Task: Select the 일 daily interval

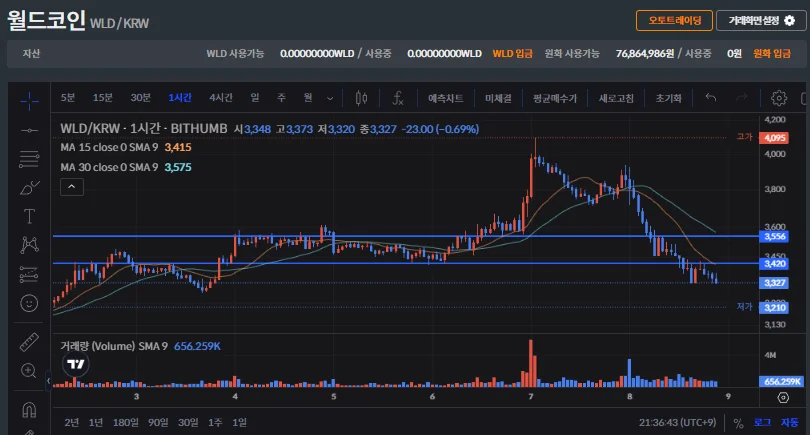Action: pos(255,98)
